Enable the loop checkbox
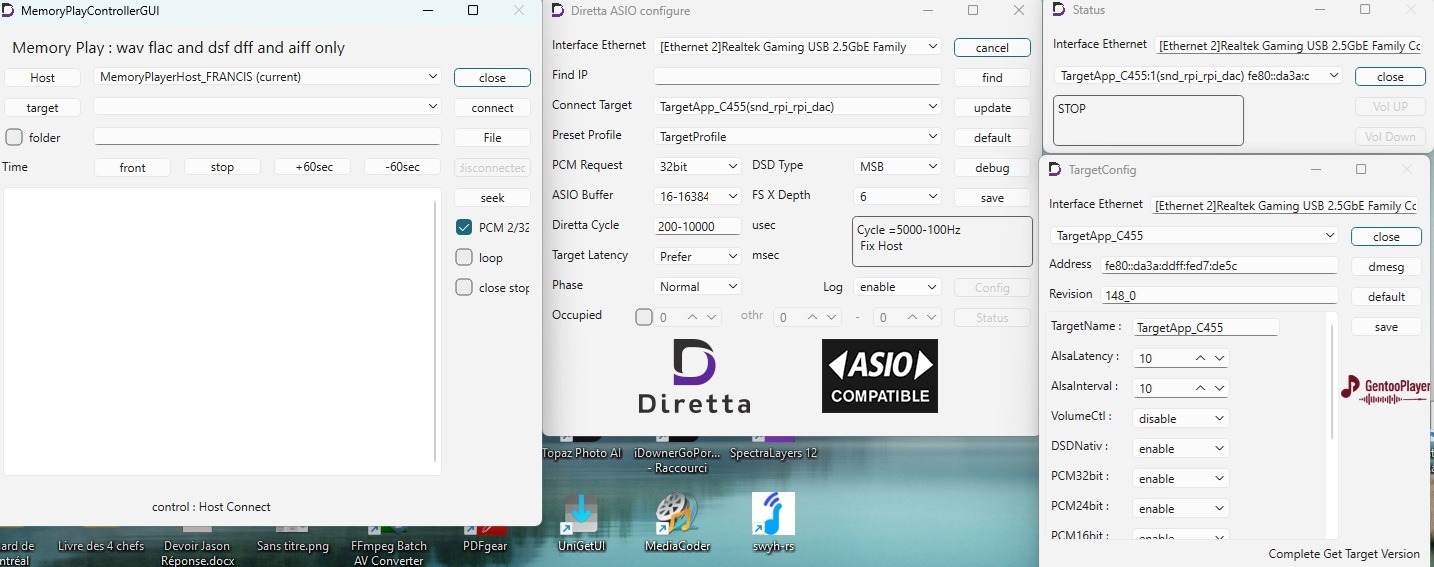The image size is (1434, 567). tap(464, 257)
